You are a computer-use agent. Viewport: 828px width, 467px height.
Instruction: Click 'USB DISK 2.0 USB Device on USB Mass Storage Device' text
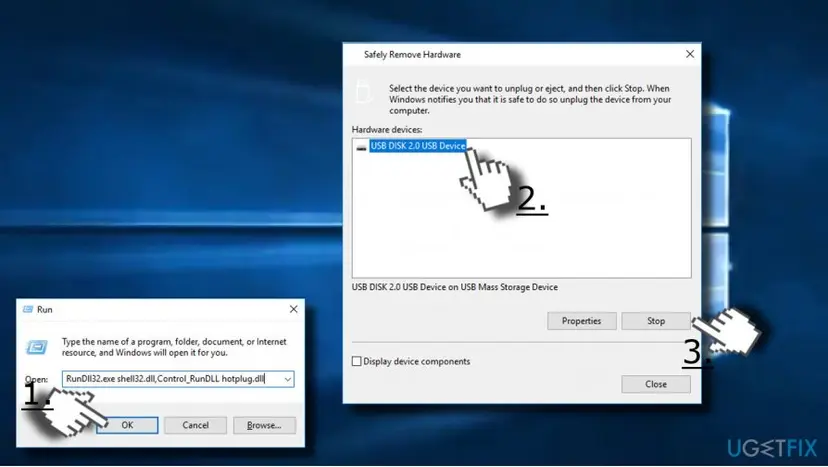click(x=455, y=287)
